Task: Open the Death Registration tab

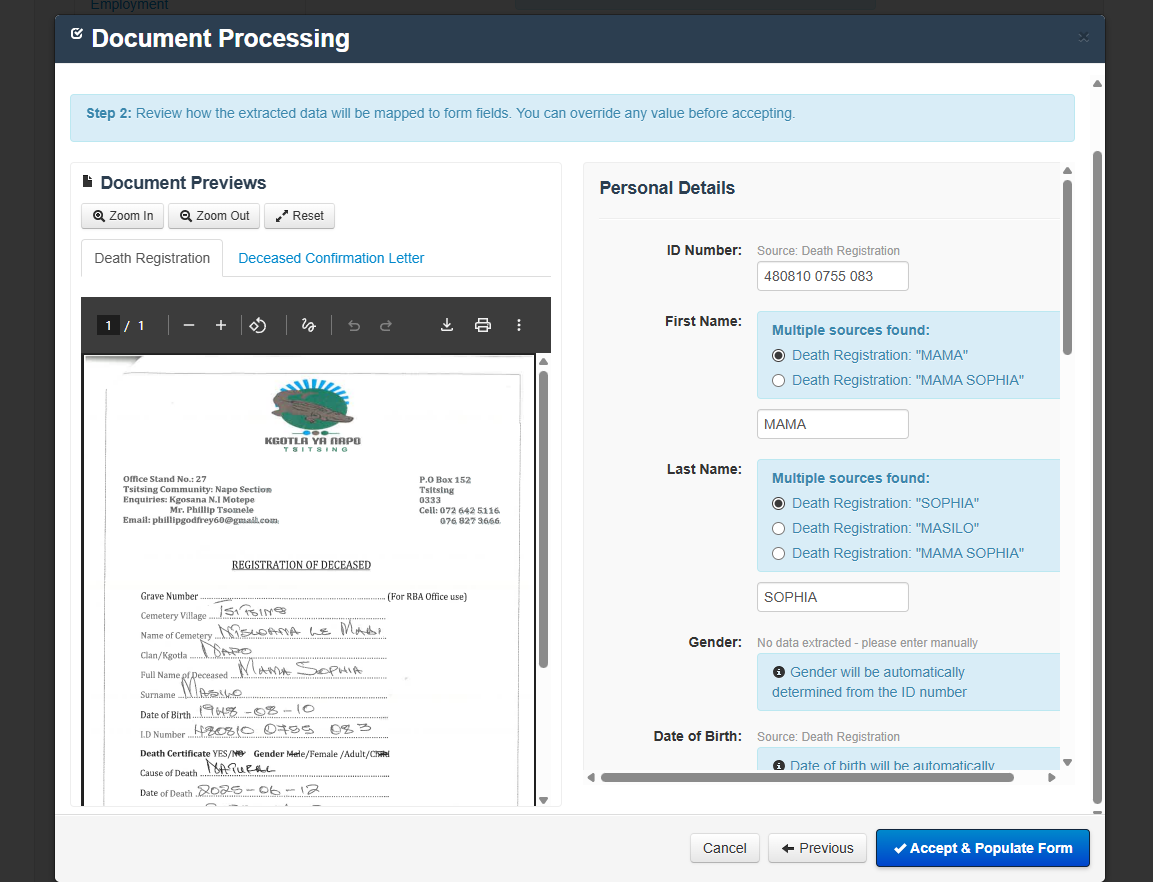Action: 152,258
